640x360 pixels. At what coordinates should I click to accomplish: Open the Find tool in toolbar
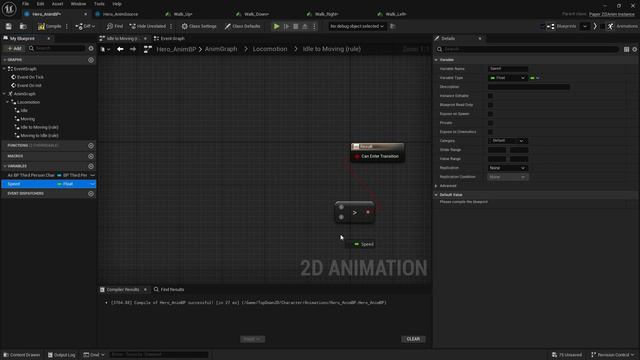pos(115,26)
